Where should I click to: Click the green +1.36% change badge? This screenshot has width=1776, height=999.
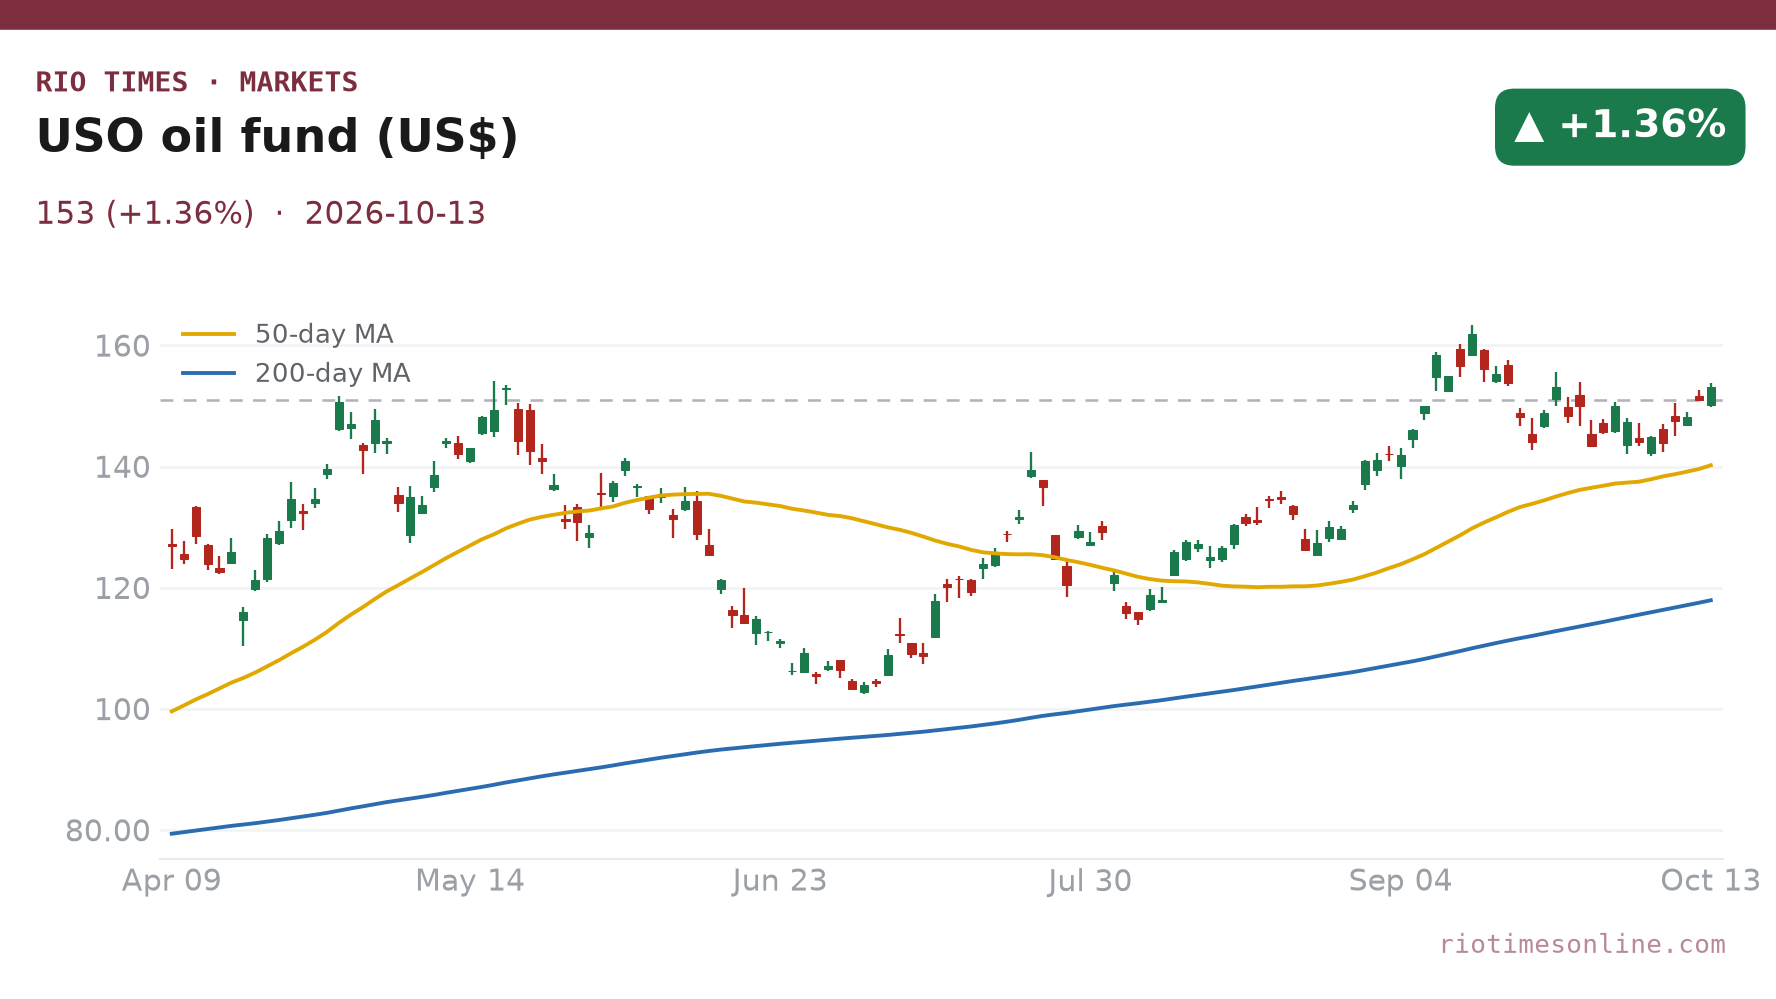click(1620, 127)
